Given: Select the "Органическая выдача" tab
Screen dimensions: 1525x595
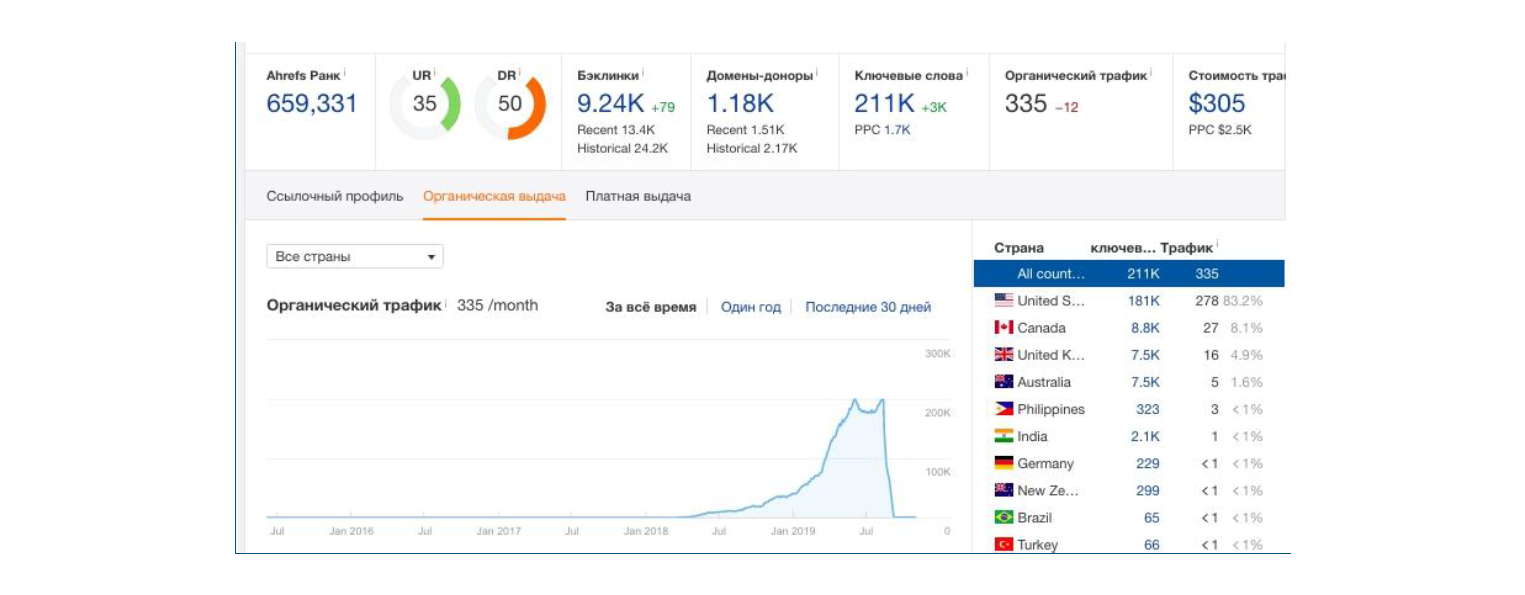Looking at the screenshot, I should (x=494, y=196).
